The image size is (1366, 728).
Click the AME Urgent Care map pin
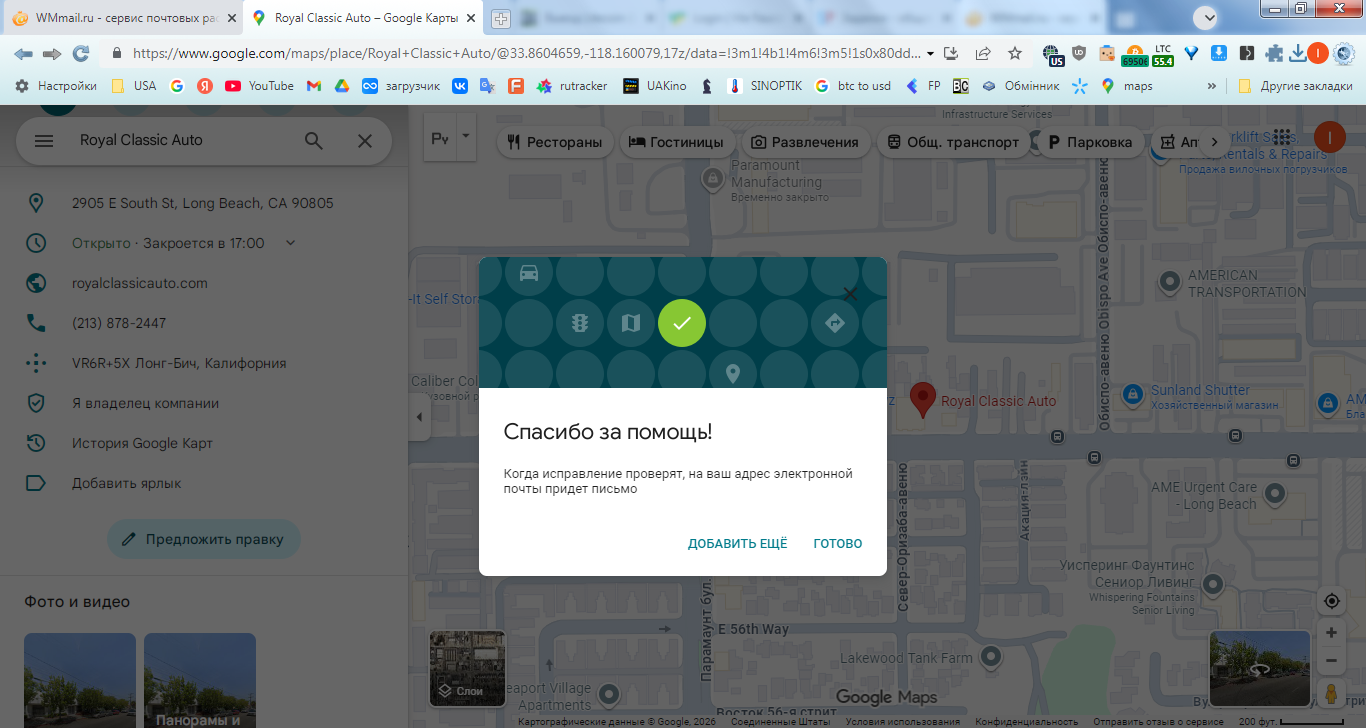(1275, 493)
